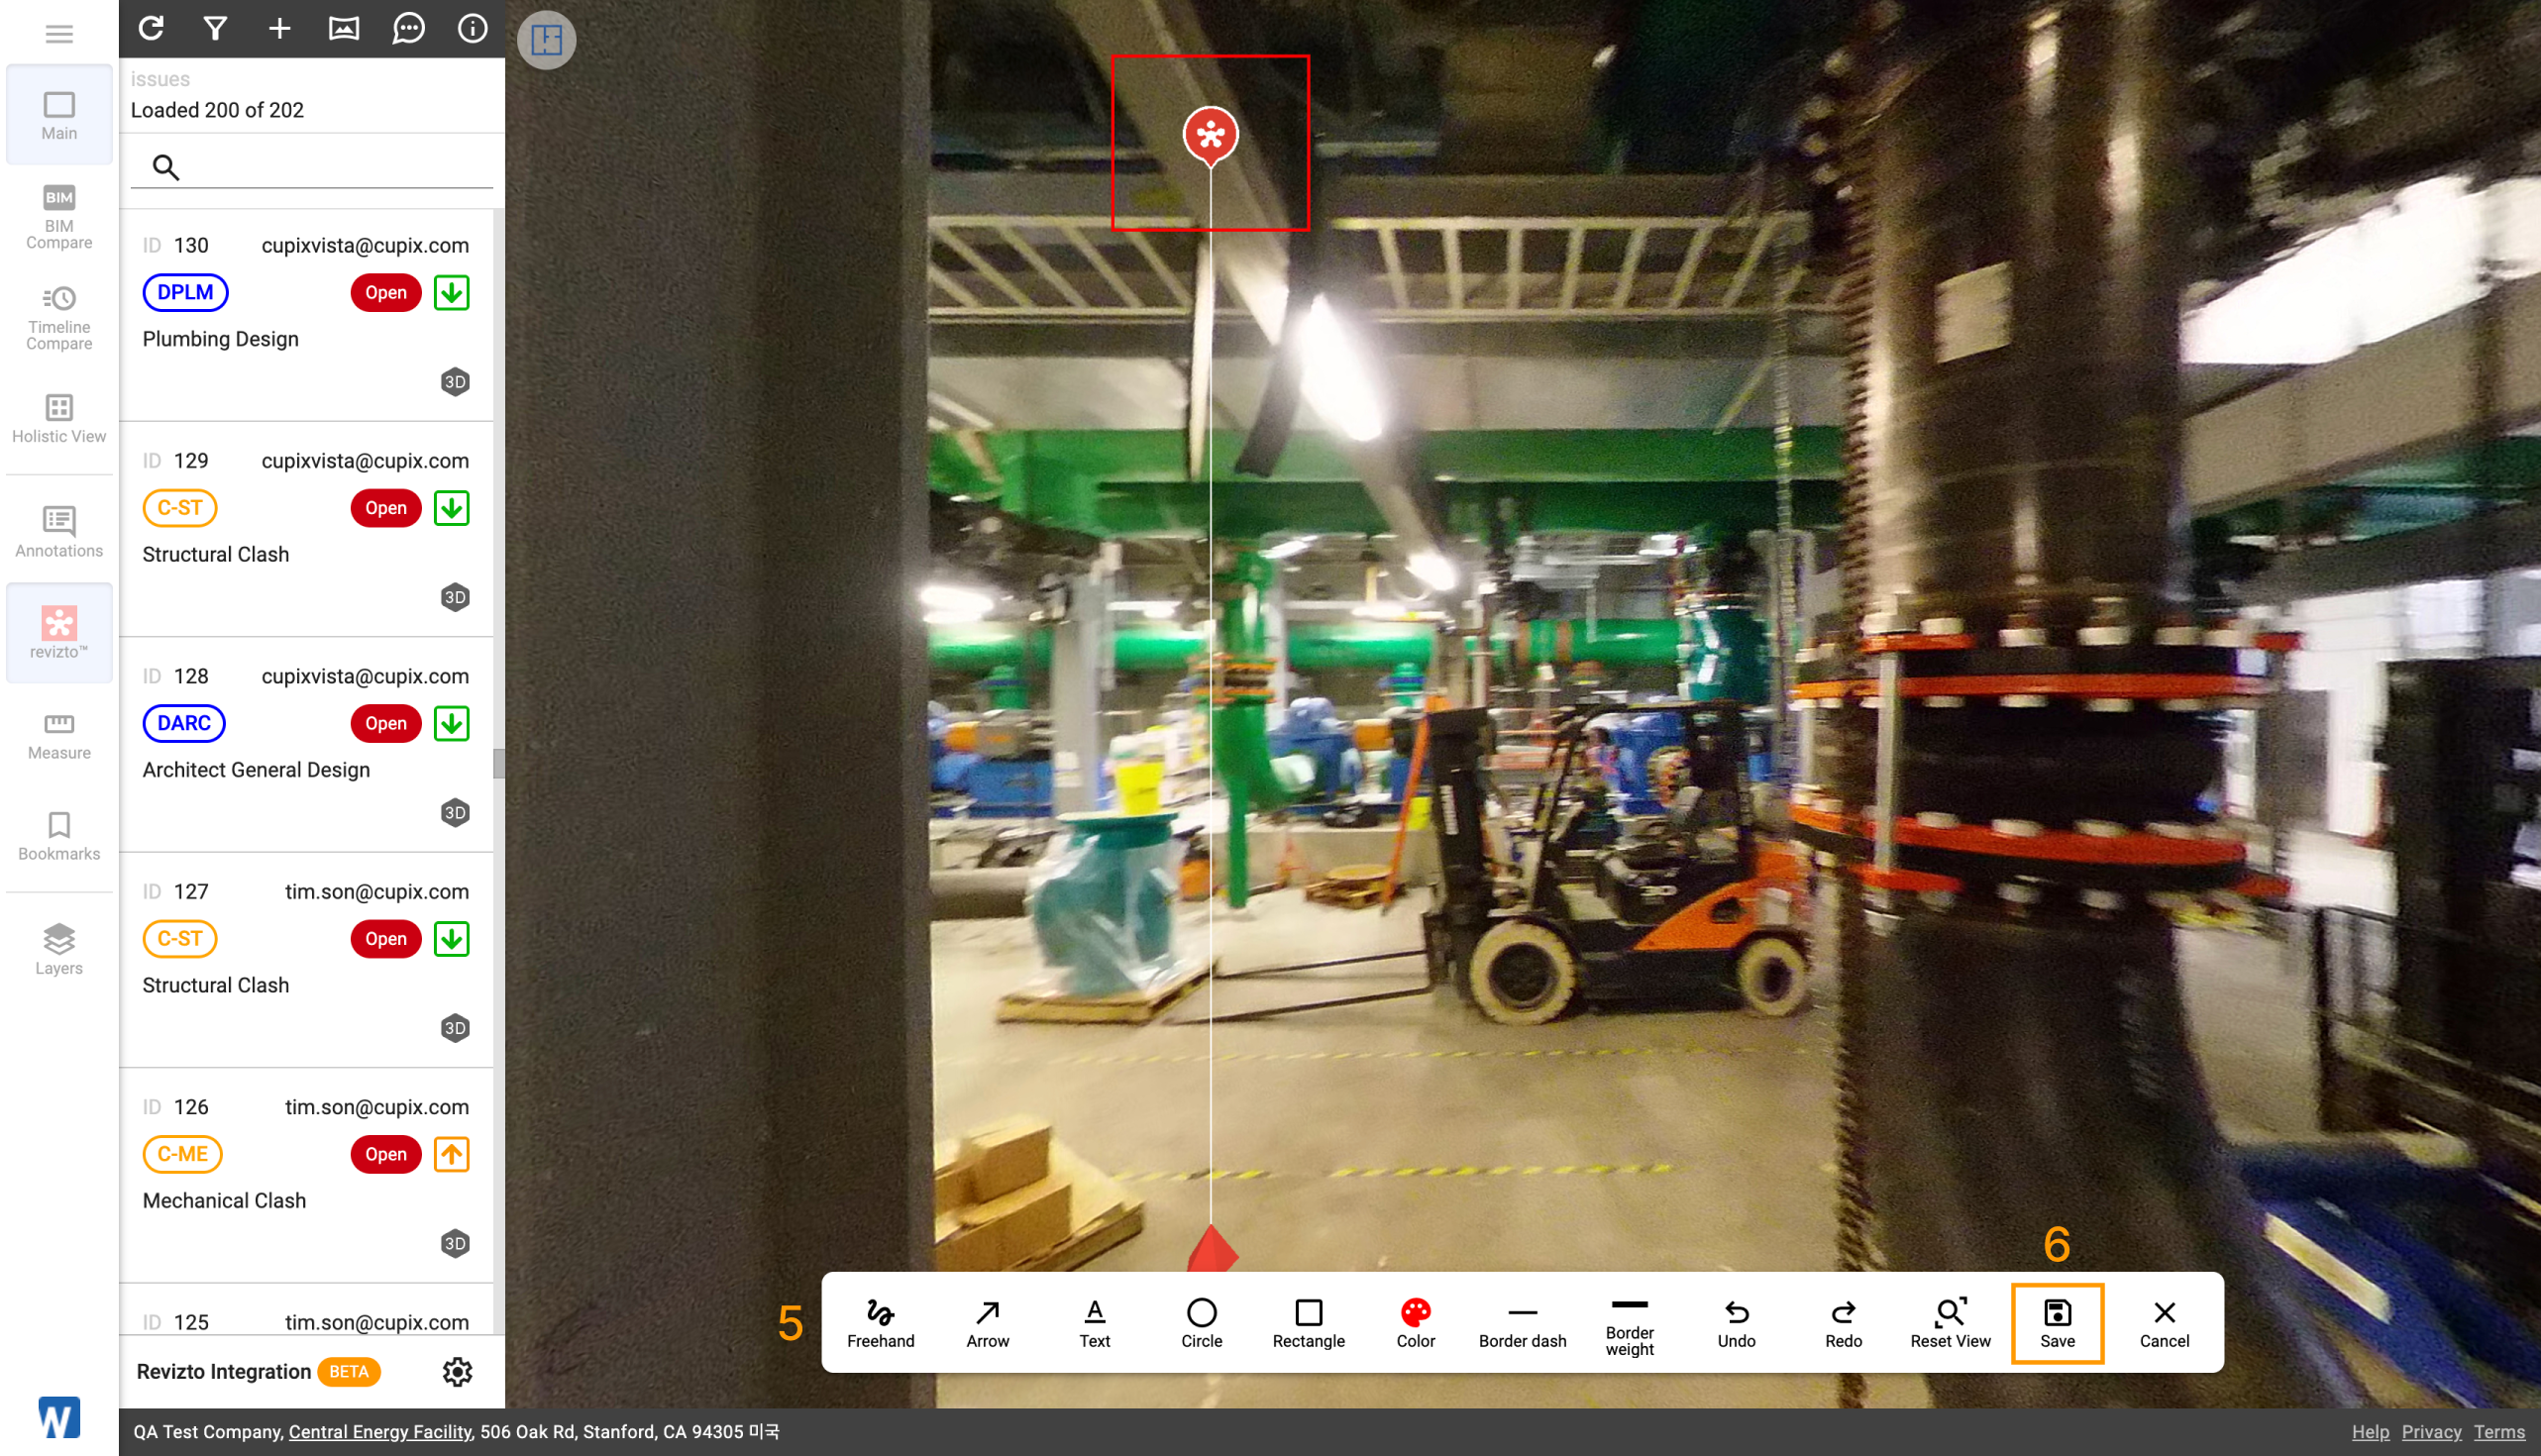Click the DARC tag on issue 128
The image size is (2541, 1456).
184,723
